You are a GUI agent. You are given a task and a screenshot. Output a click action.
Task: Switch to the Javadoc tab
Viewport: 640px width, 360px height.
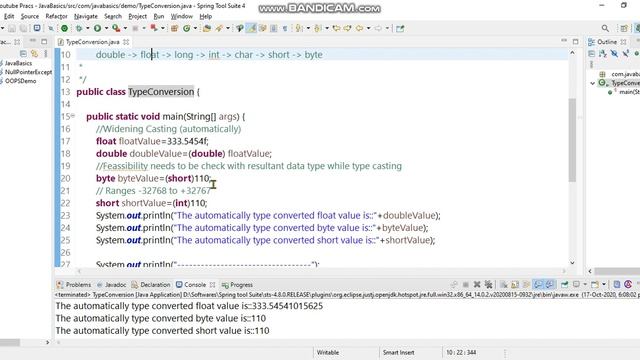coord(111,284)
